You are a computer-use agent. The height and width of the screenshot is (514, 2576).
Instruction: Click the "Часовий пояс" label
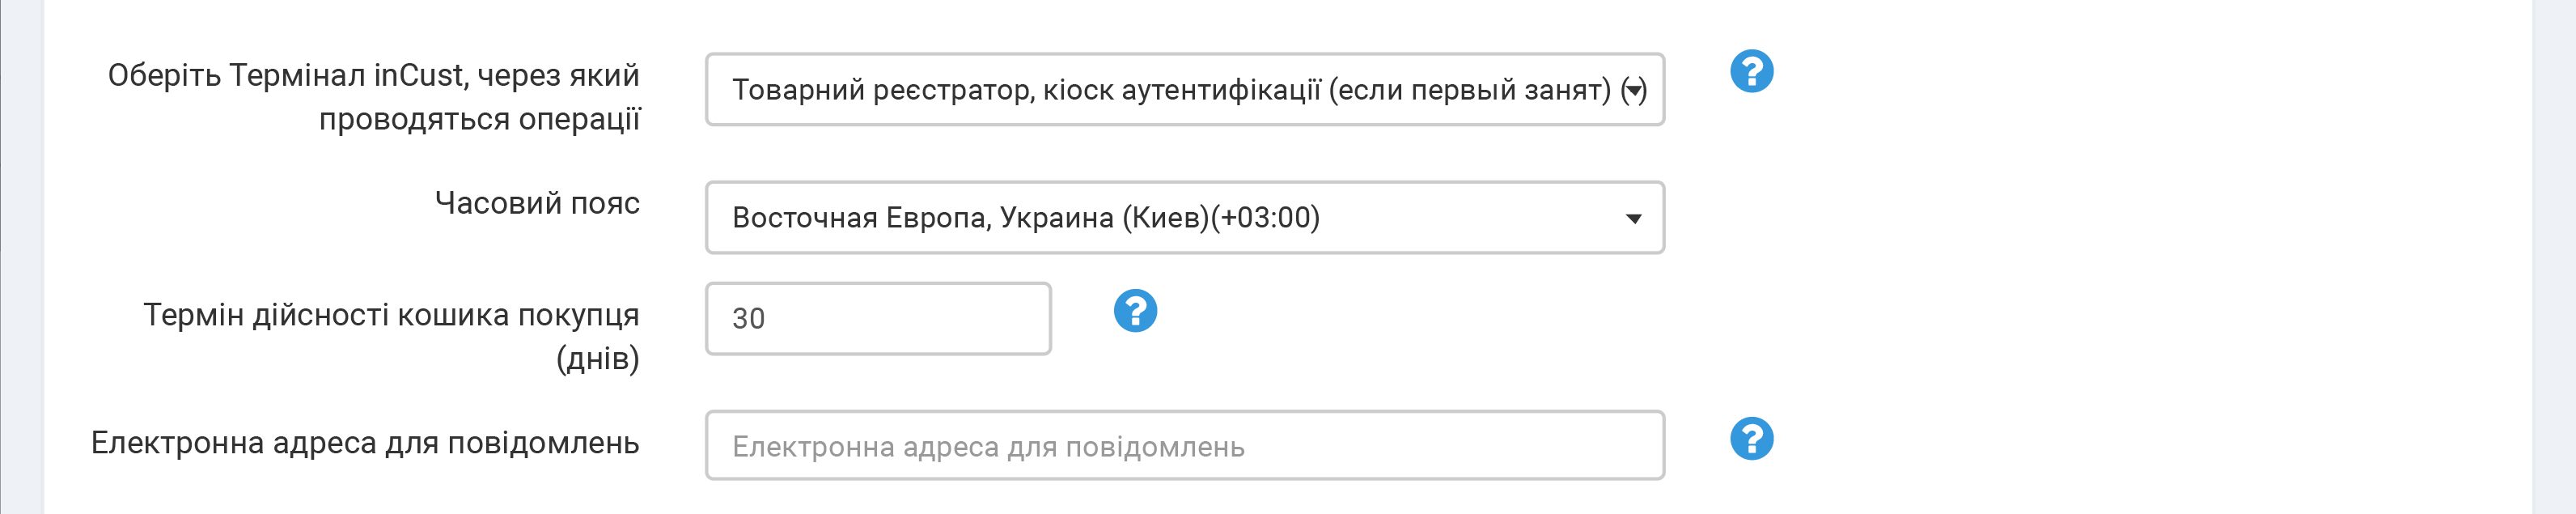[x=537, y=203]
